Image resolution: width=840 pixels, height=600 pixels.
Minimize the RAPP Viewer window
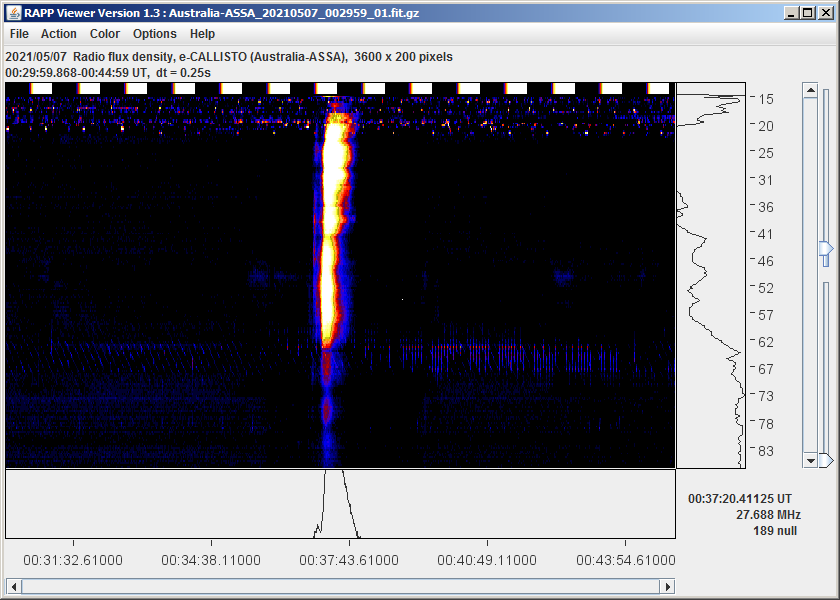click(x=791, y=13)
